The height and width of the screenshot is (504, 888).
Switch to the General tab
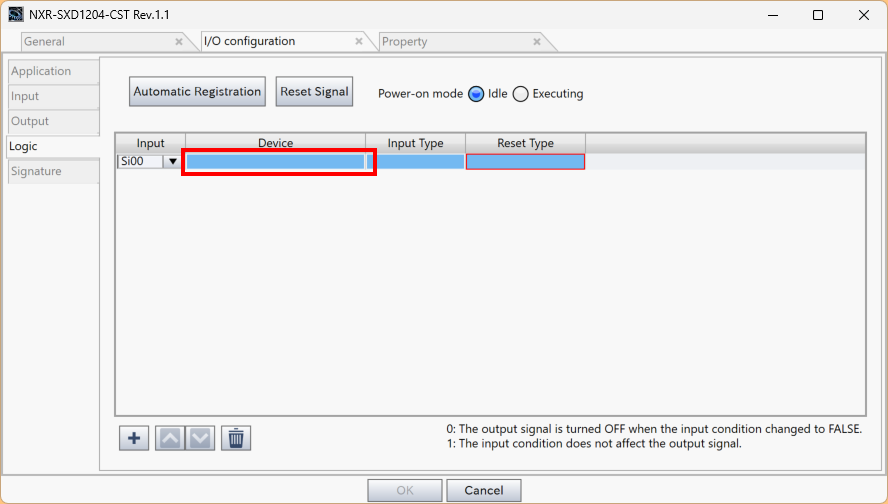point(44,41)
